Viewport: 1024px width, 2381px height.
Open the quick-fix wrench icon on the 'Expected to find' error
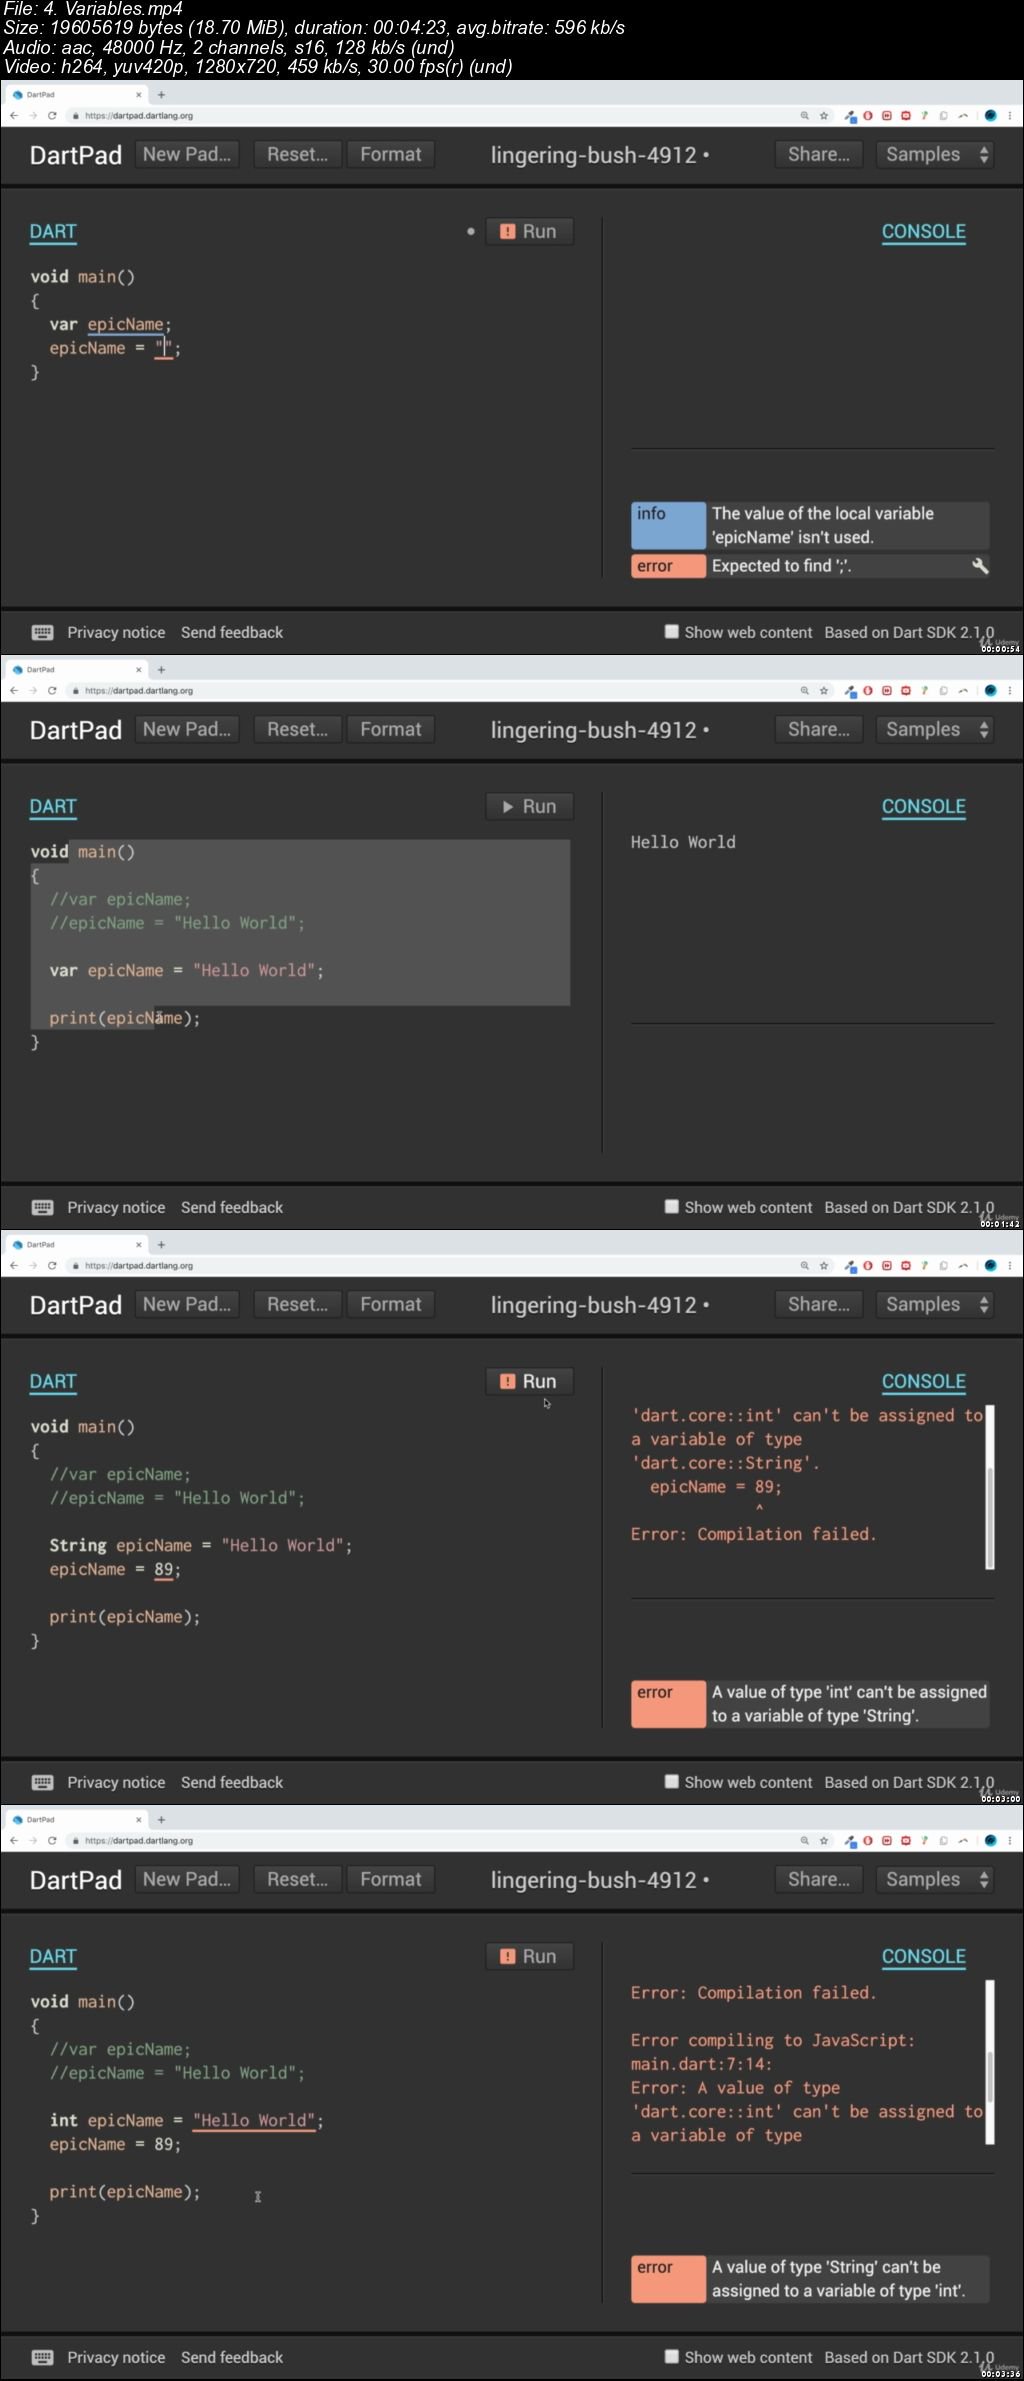point(980,566)
